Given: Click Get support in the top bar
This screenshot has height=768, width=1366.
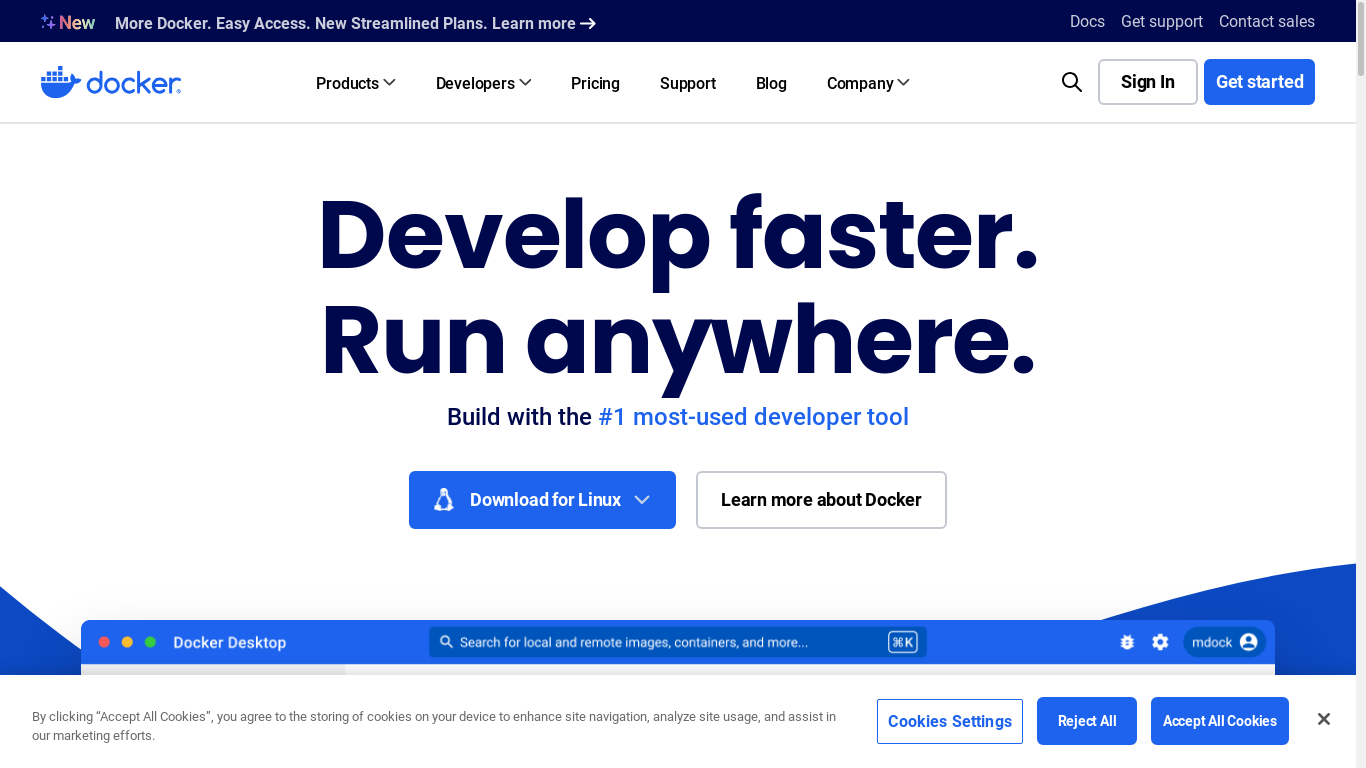Looking at the screenshot, I should [1162, 21].
